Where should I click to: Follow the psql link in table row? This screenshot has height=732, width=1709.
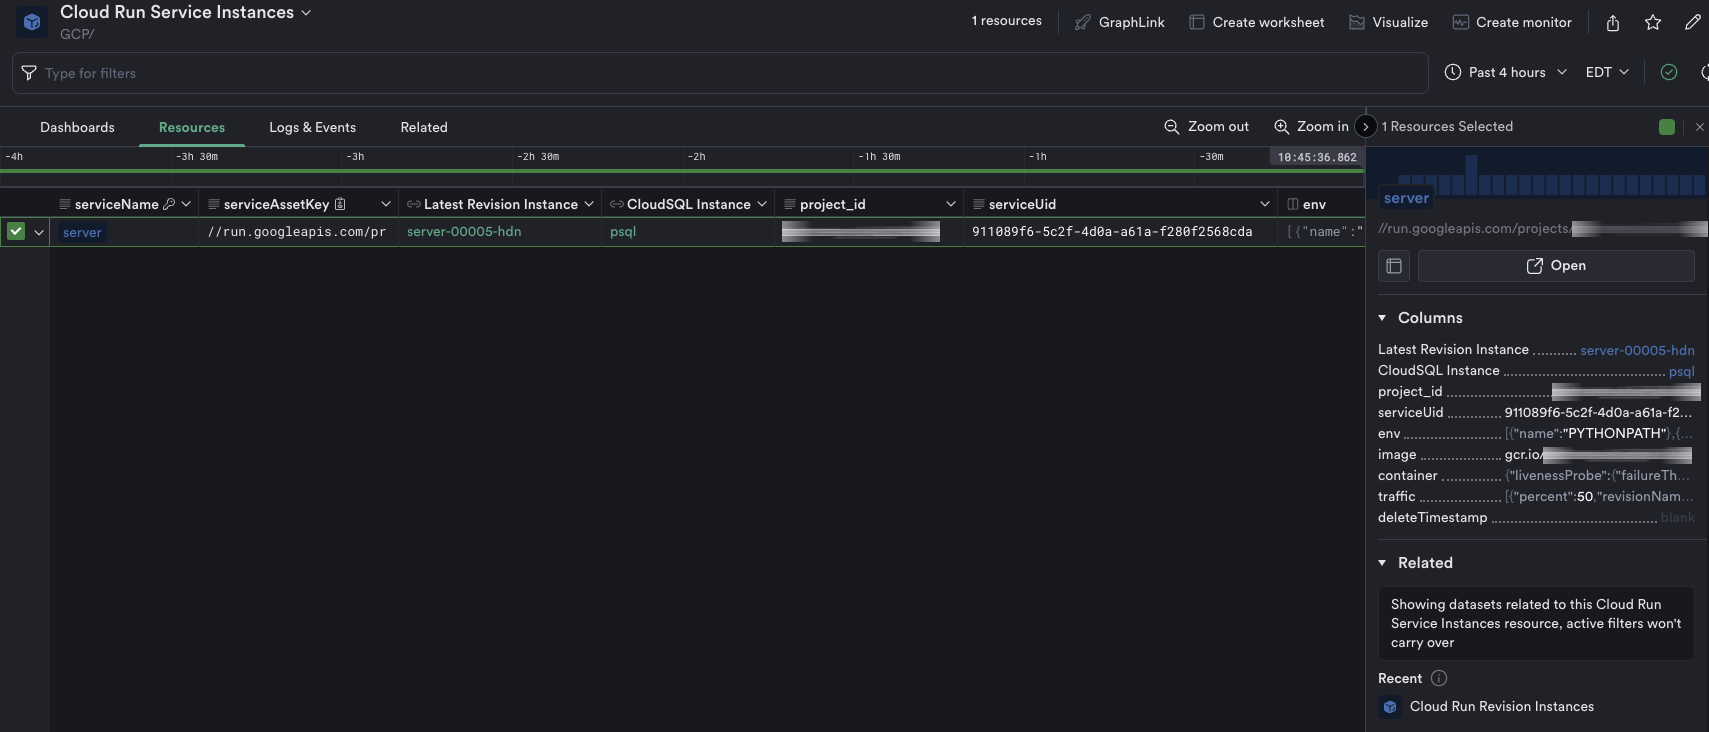tap(623, 231)
